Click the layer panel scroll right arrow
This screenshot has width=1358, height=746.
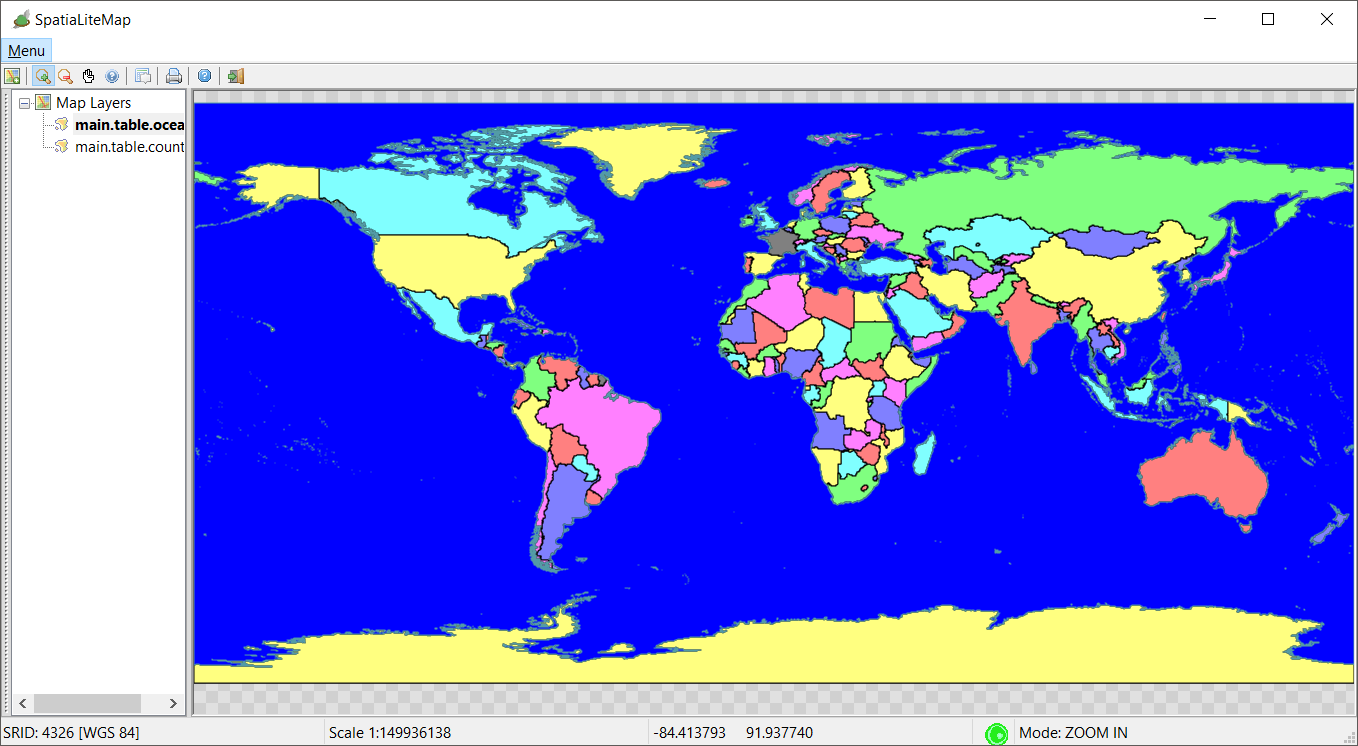(173, 703)
